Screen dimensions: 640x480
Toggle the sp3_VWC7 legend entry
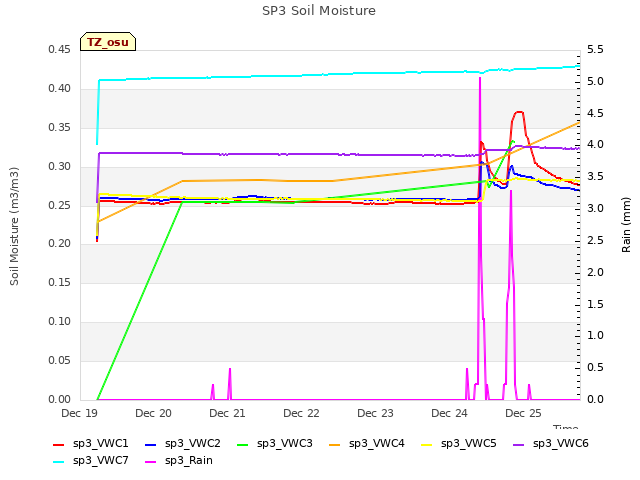coord(91,461)
